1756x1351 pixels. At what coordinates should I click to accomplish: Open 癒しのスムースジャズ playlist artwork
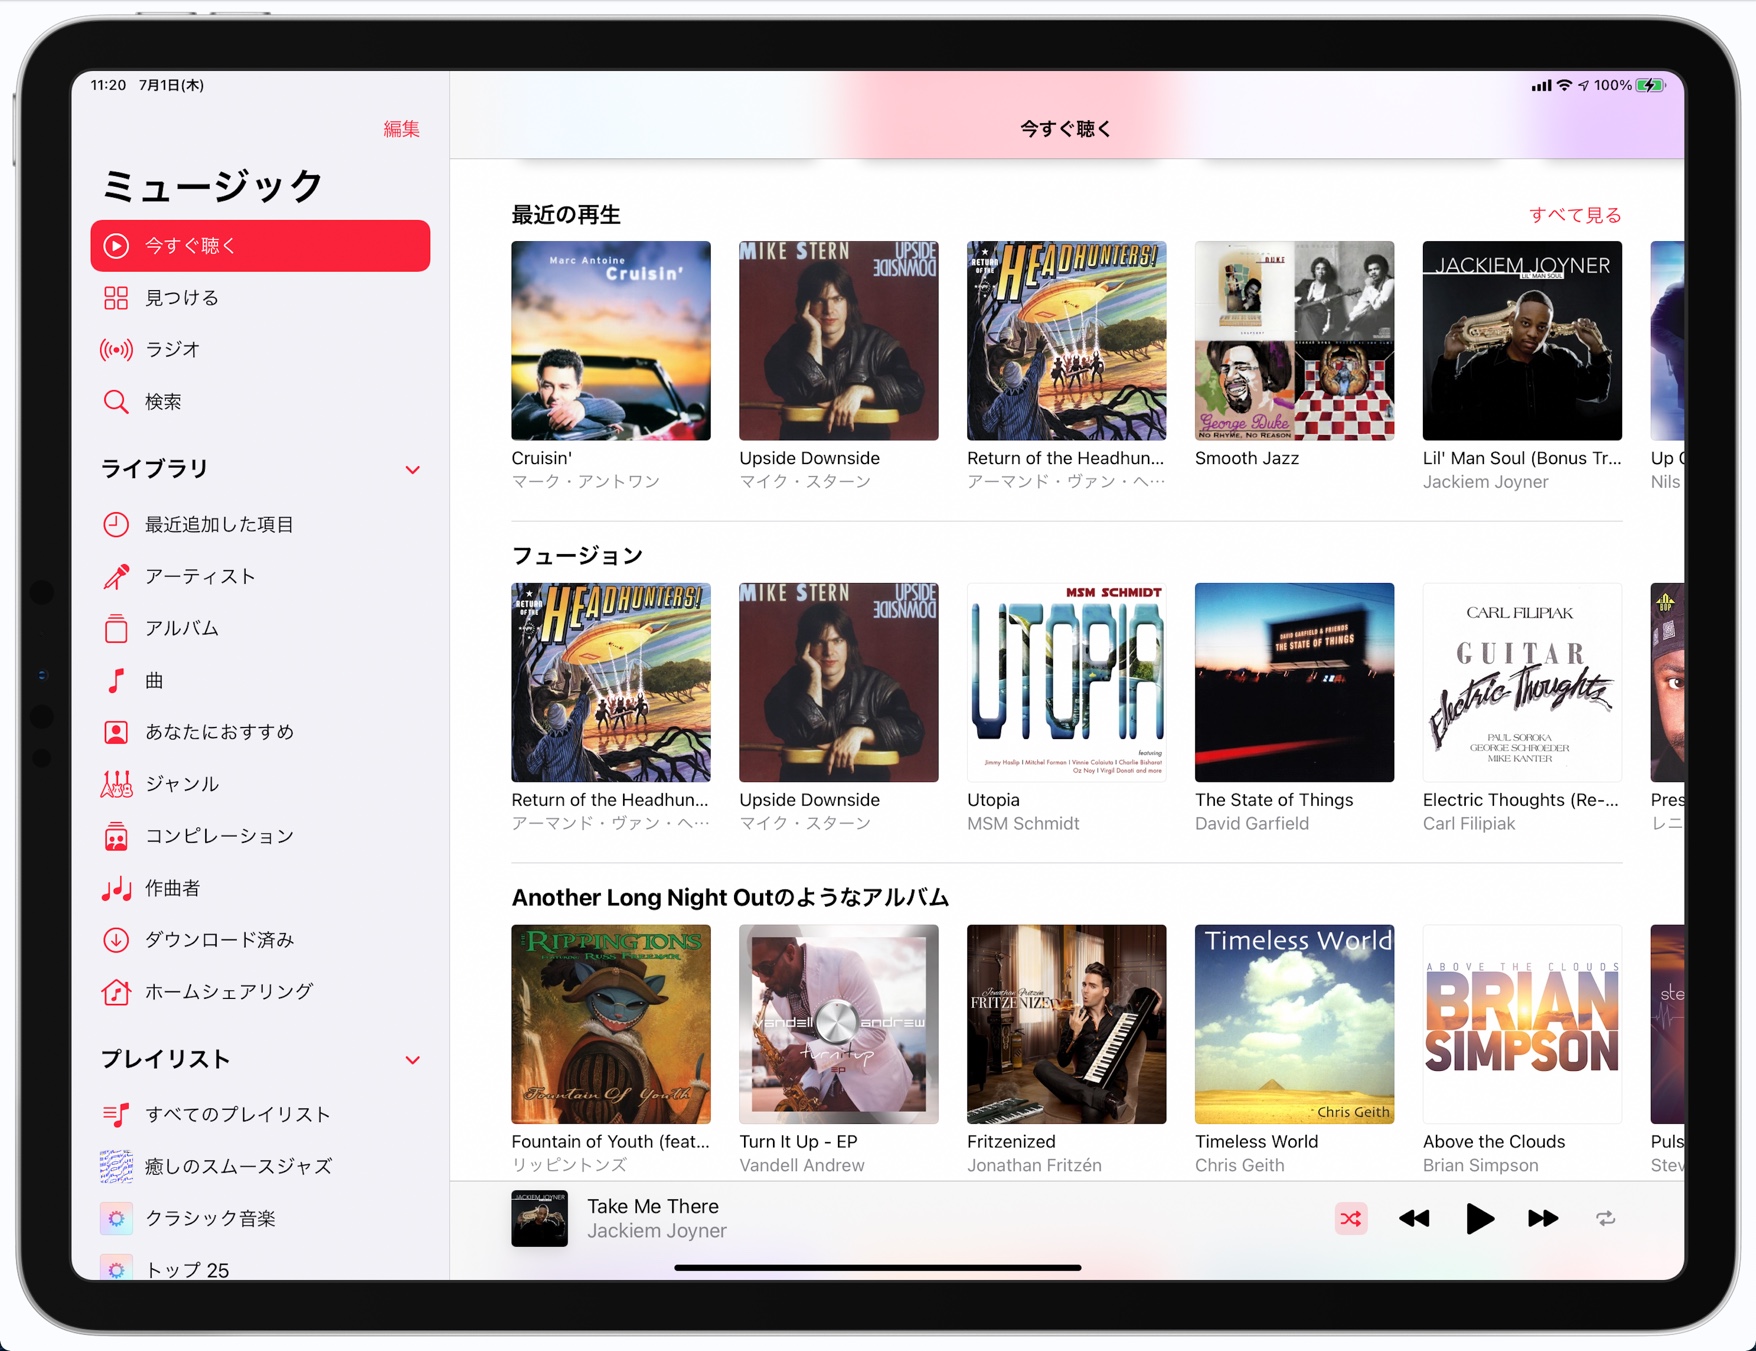(x=116, y=1166)
